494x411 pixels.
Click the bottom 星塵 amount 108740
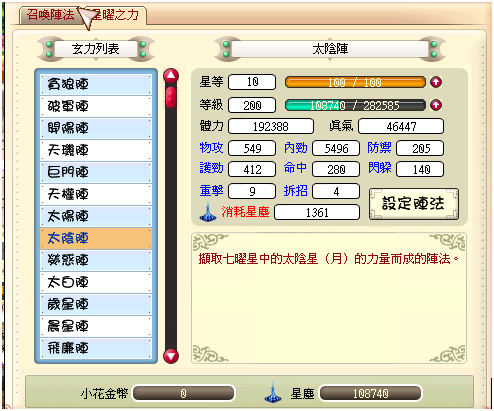370,394
